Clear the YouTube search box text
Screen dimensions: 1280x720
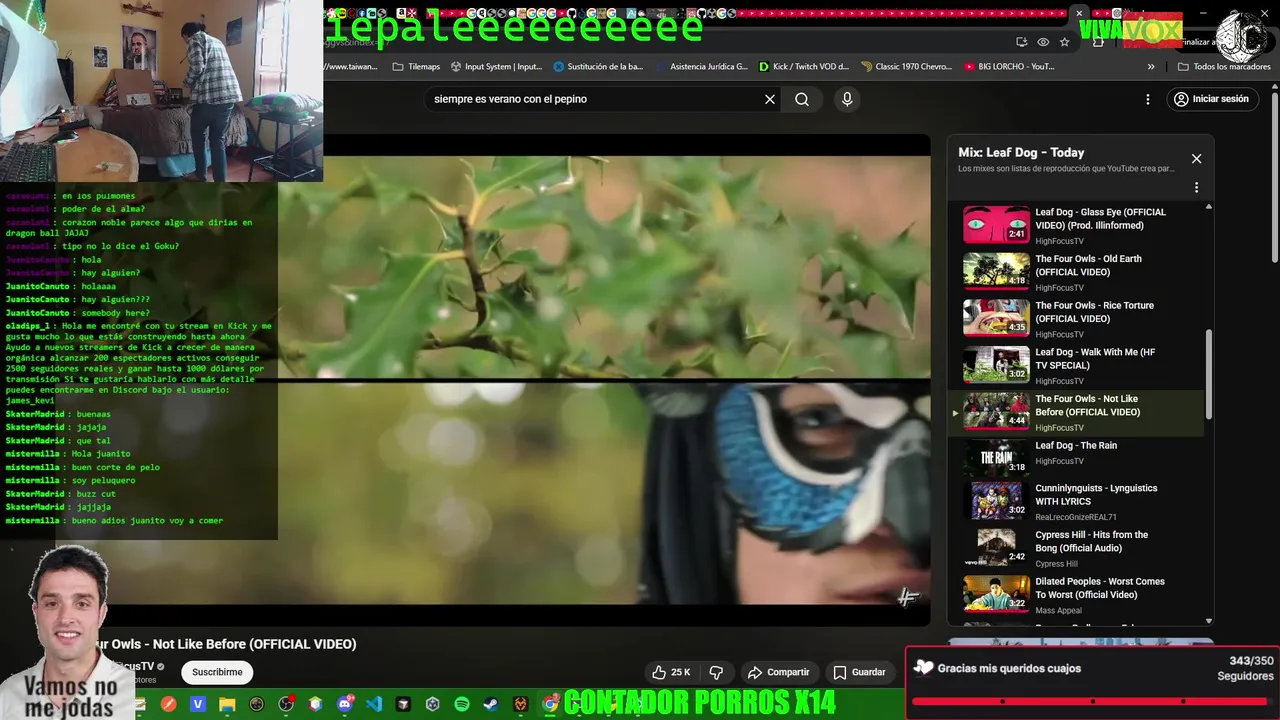tap(770, 99)
